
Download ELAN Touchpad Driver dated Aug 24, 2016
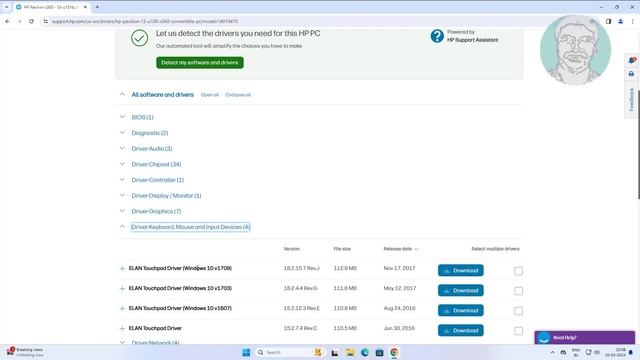[x=461, y=310]
